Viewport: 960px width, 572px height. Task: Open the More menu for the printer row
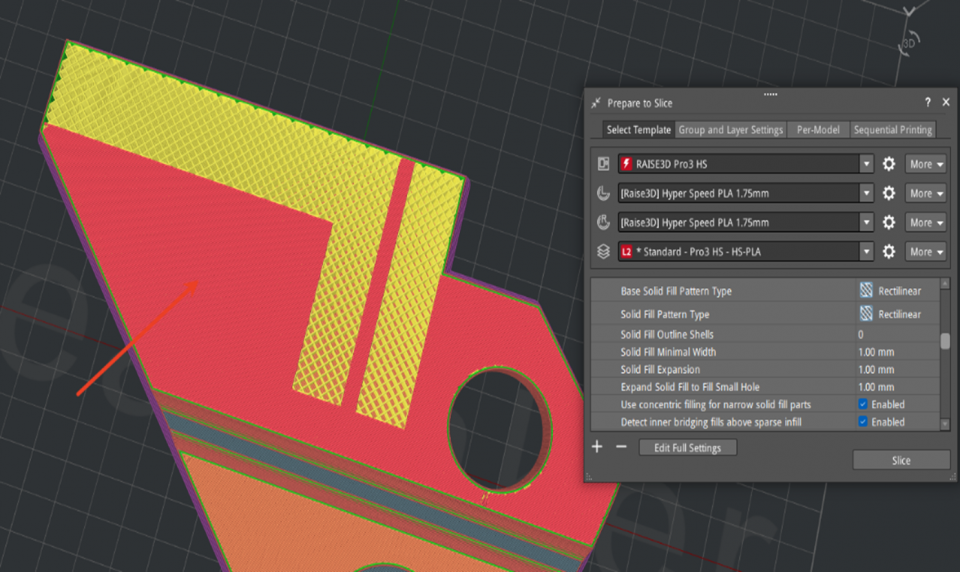pos(926,164)
